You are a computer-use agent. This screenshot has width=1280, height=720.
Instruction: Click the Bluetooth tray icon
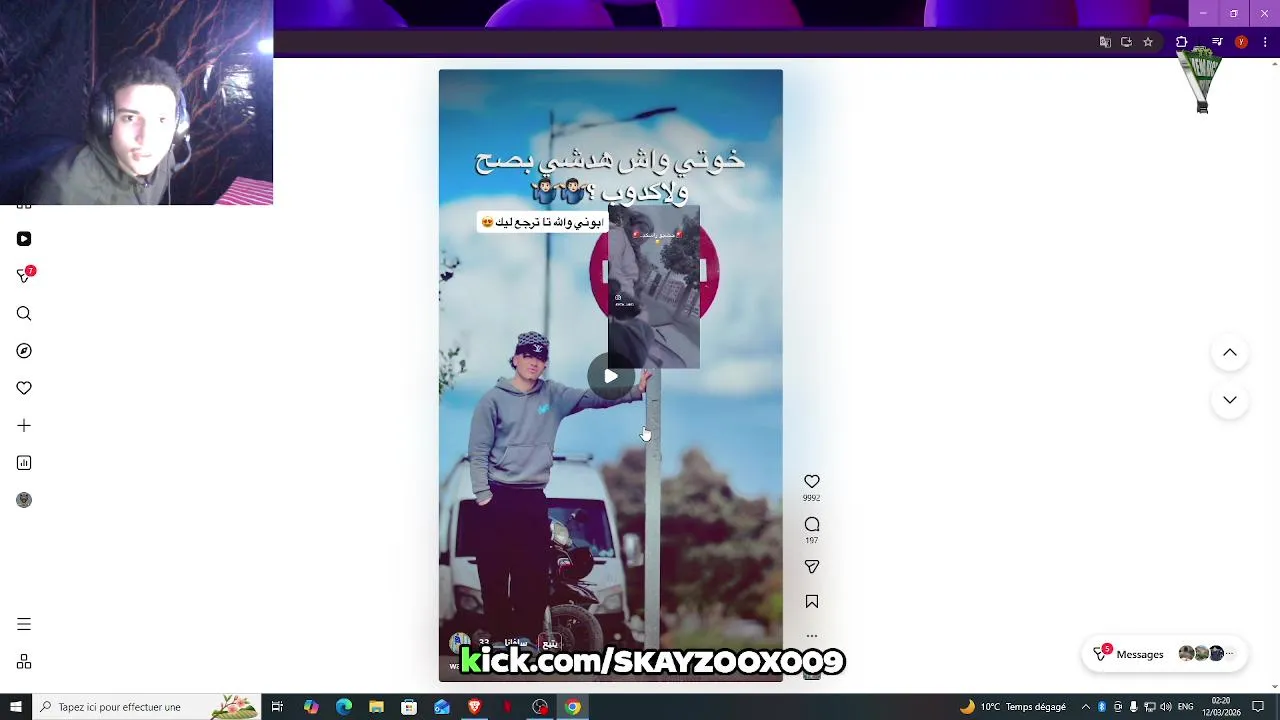point(1102,707)
